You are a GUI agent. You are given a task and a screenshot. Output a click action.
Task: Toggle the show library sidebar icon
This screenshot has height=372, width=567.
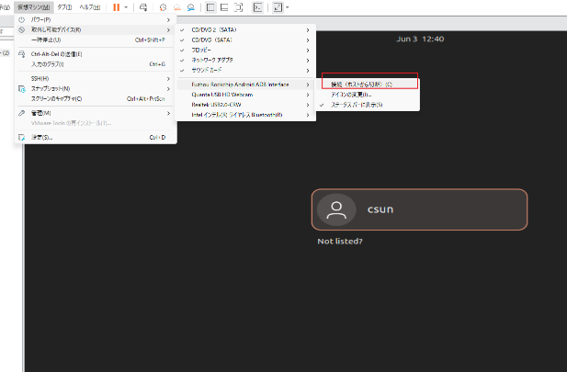click(210, 7)
